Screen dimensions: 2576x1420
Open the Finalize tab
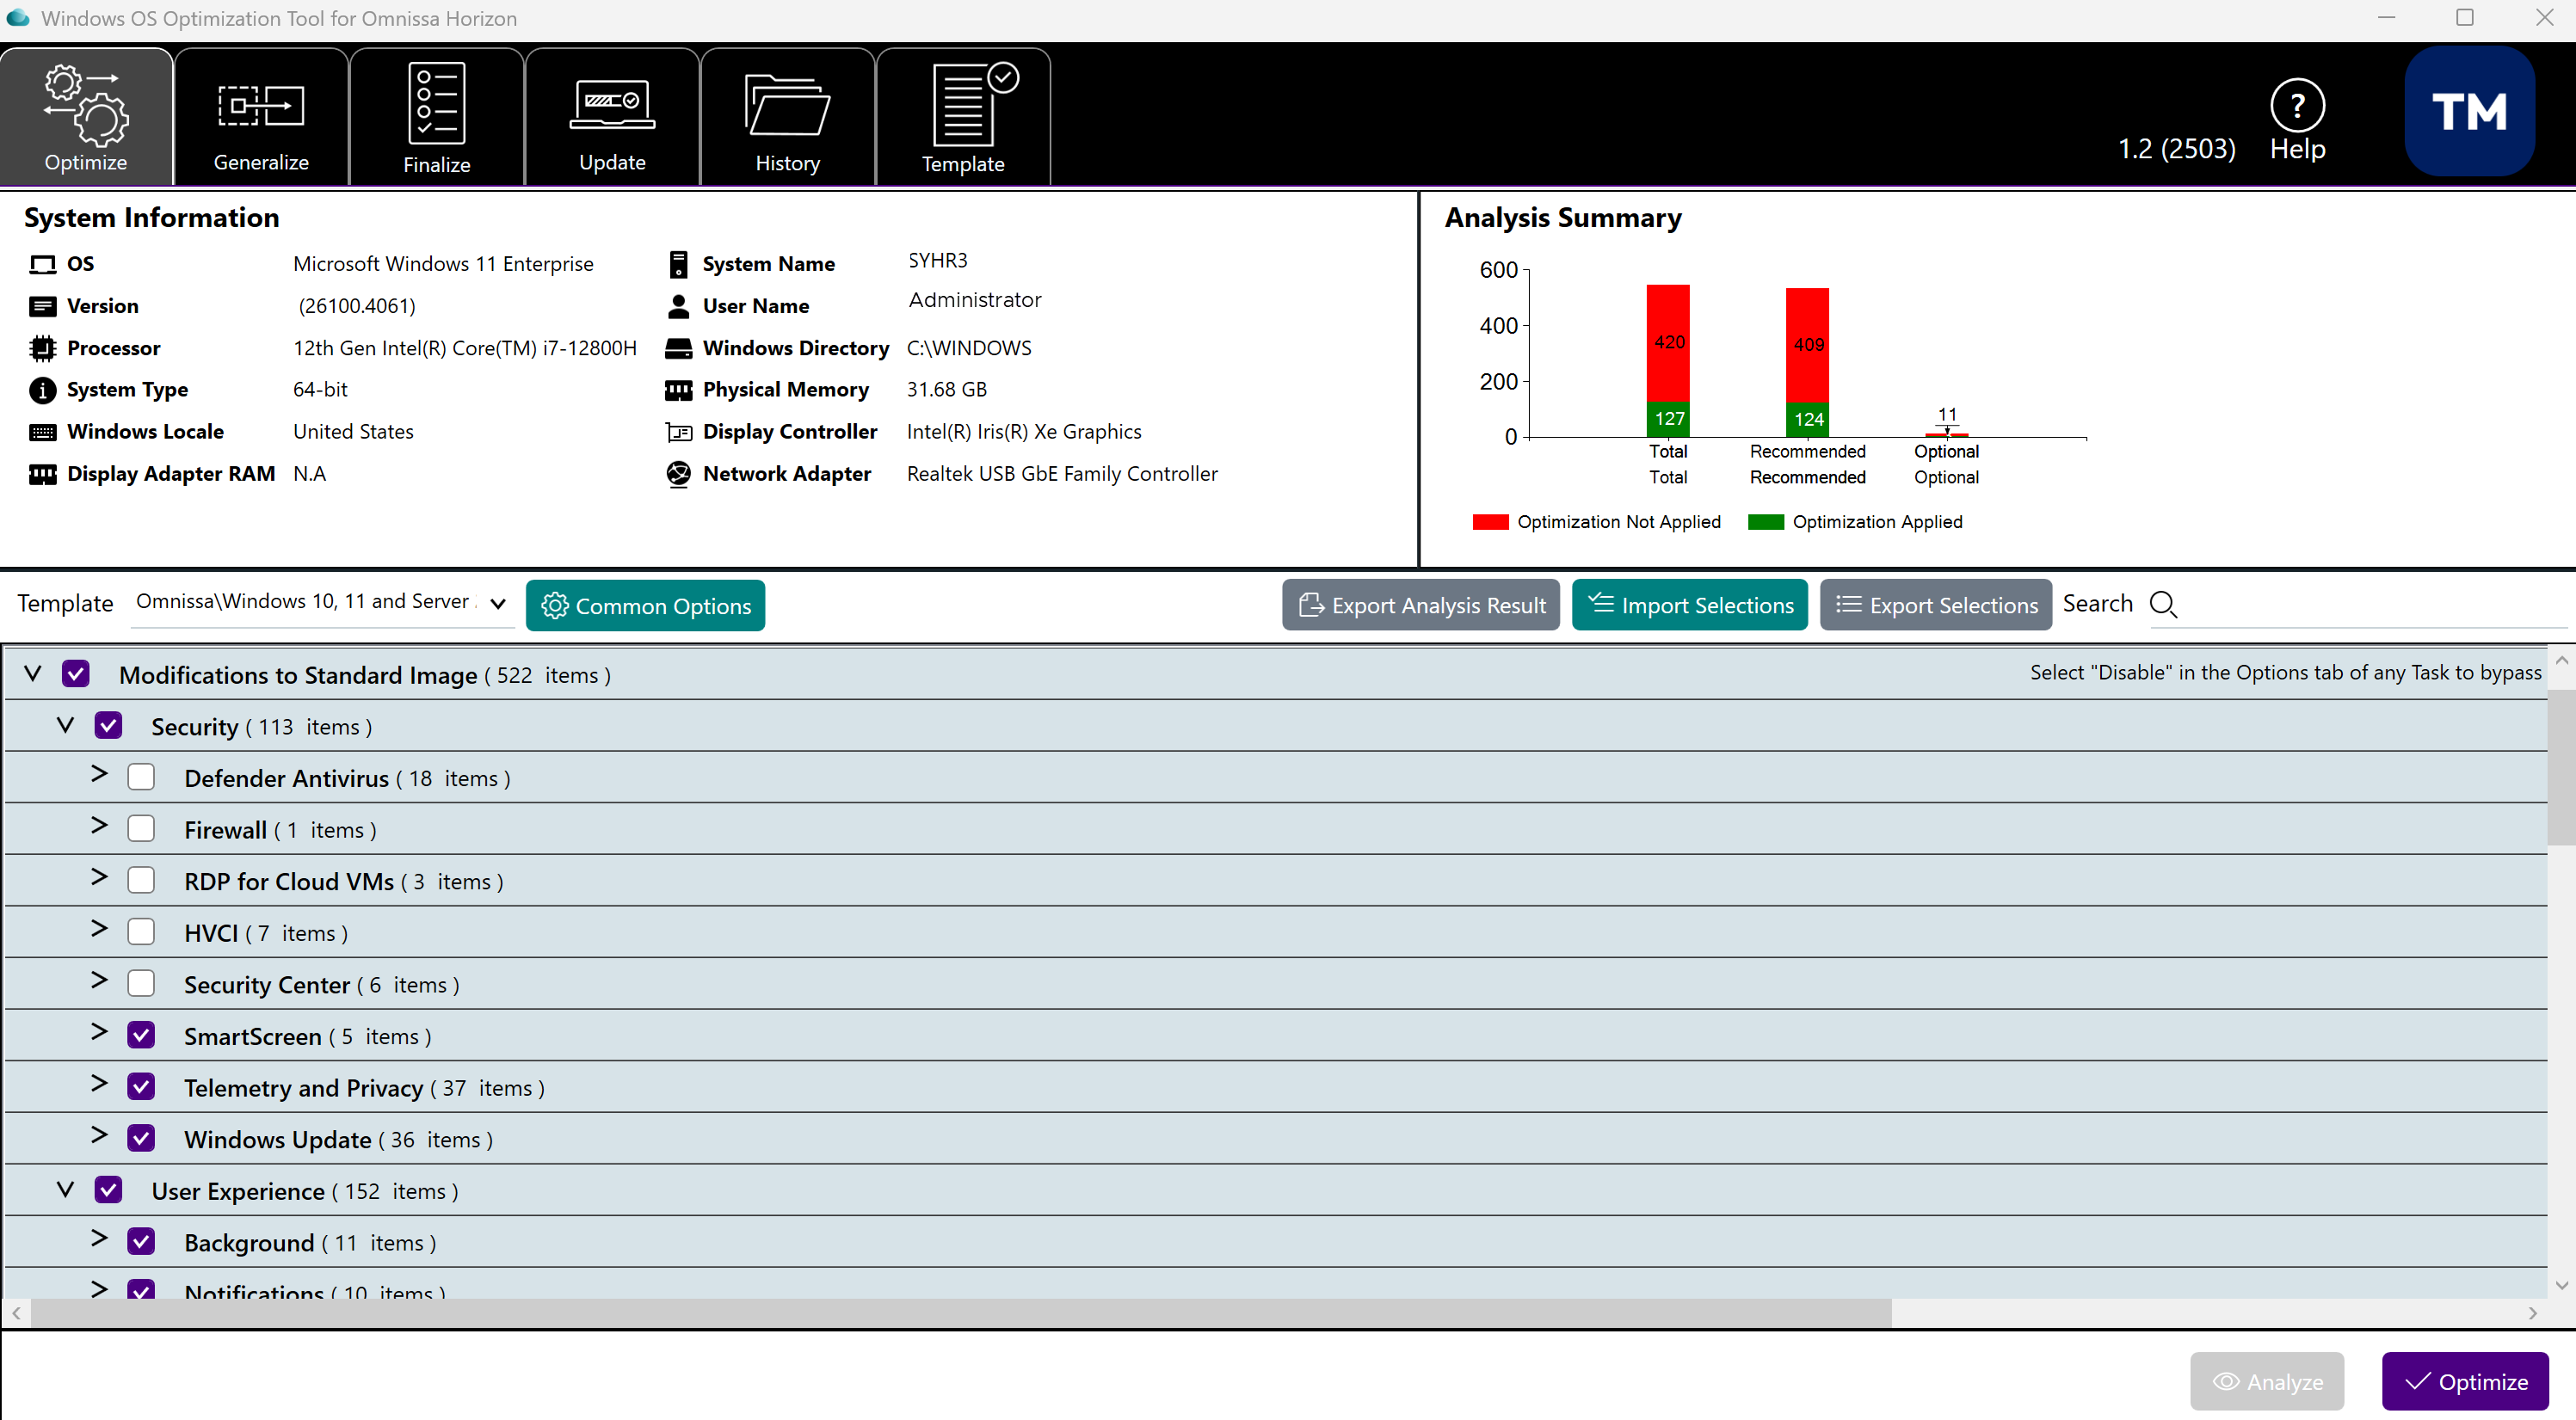(x=437, y=116)
